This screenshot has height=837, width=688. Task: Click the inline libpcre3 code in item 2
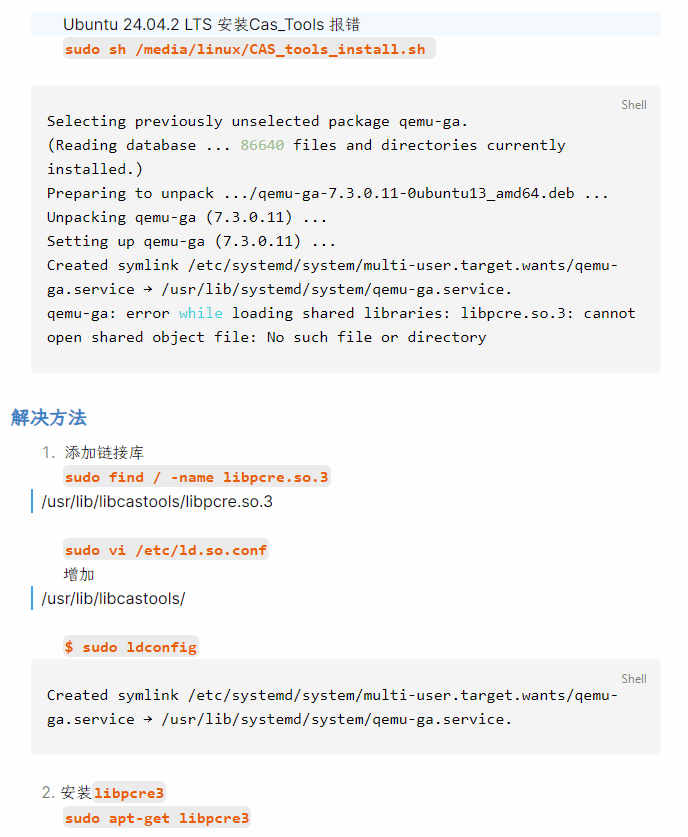[129, 793]
